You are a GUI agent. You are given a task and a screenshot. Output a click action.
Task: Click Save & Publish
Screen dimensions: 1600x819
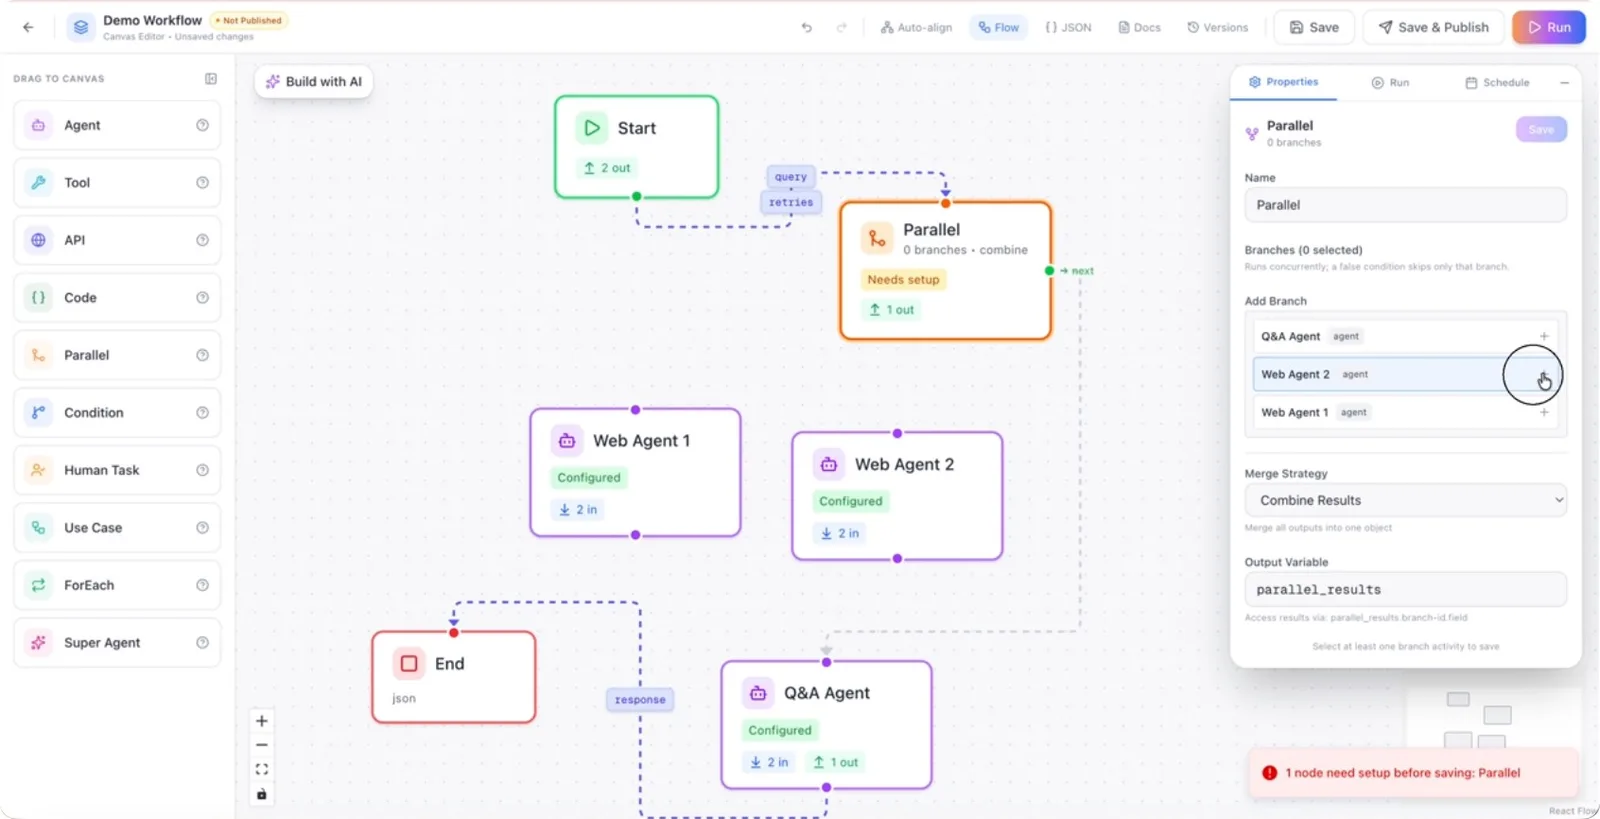point(1433,27)
